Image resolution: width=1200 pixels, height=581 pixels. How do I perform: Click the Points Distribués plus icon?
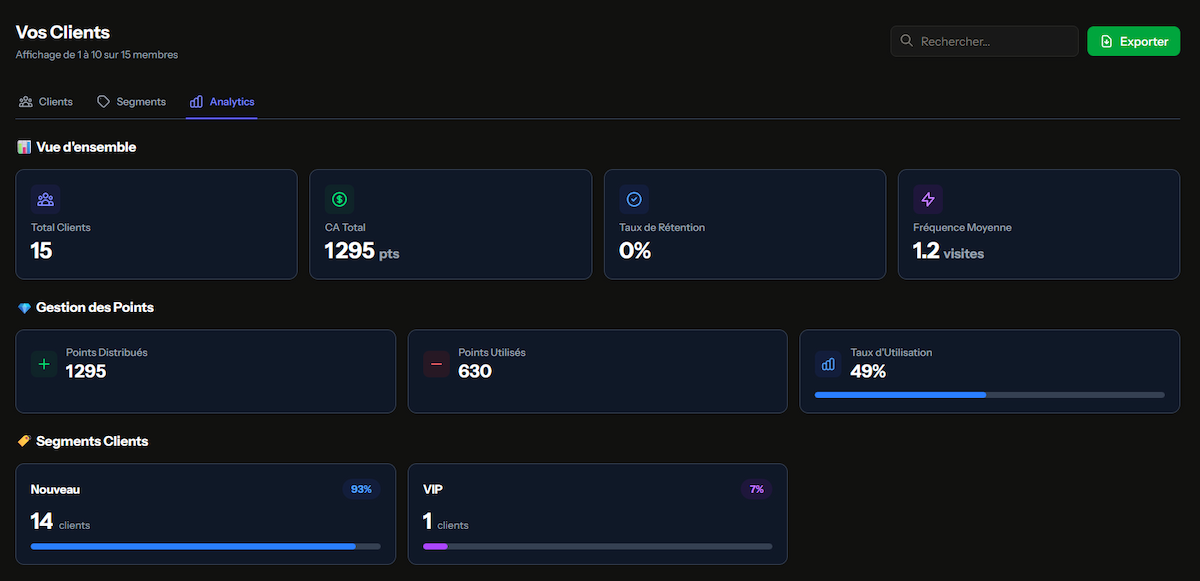(44, 364)
